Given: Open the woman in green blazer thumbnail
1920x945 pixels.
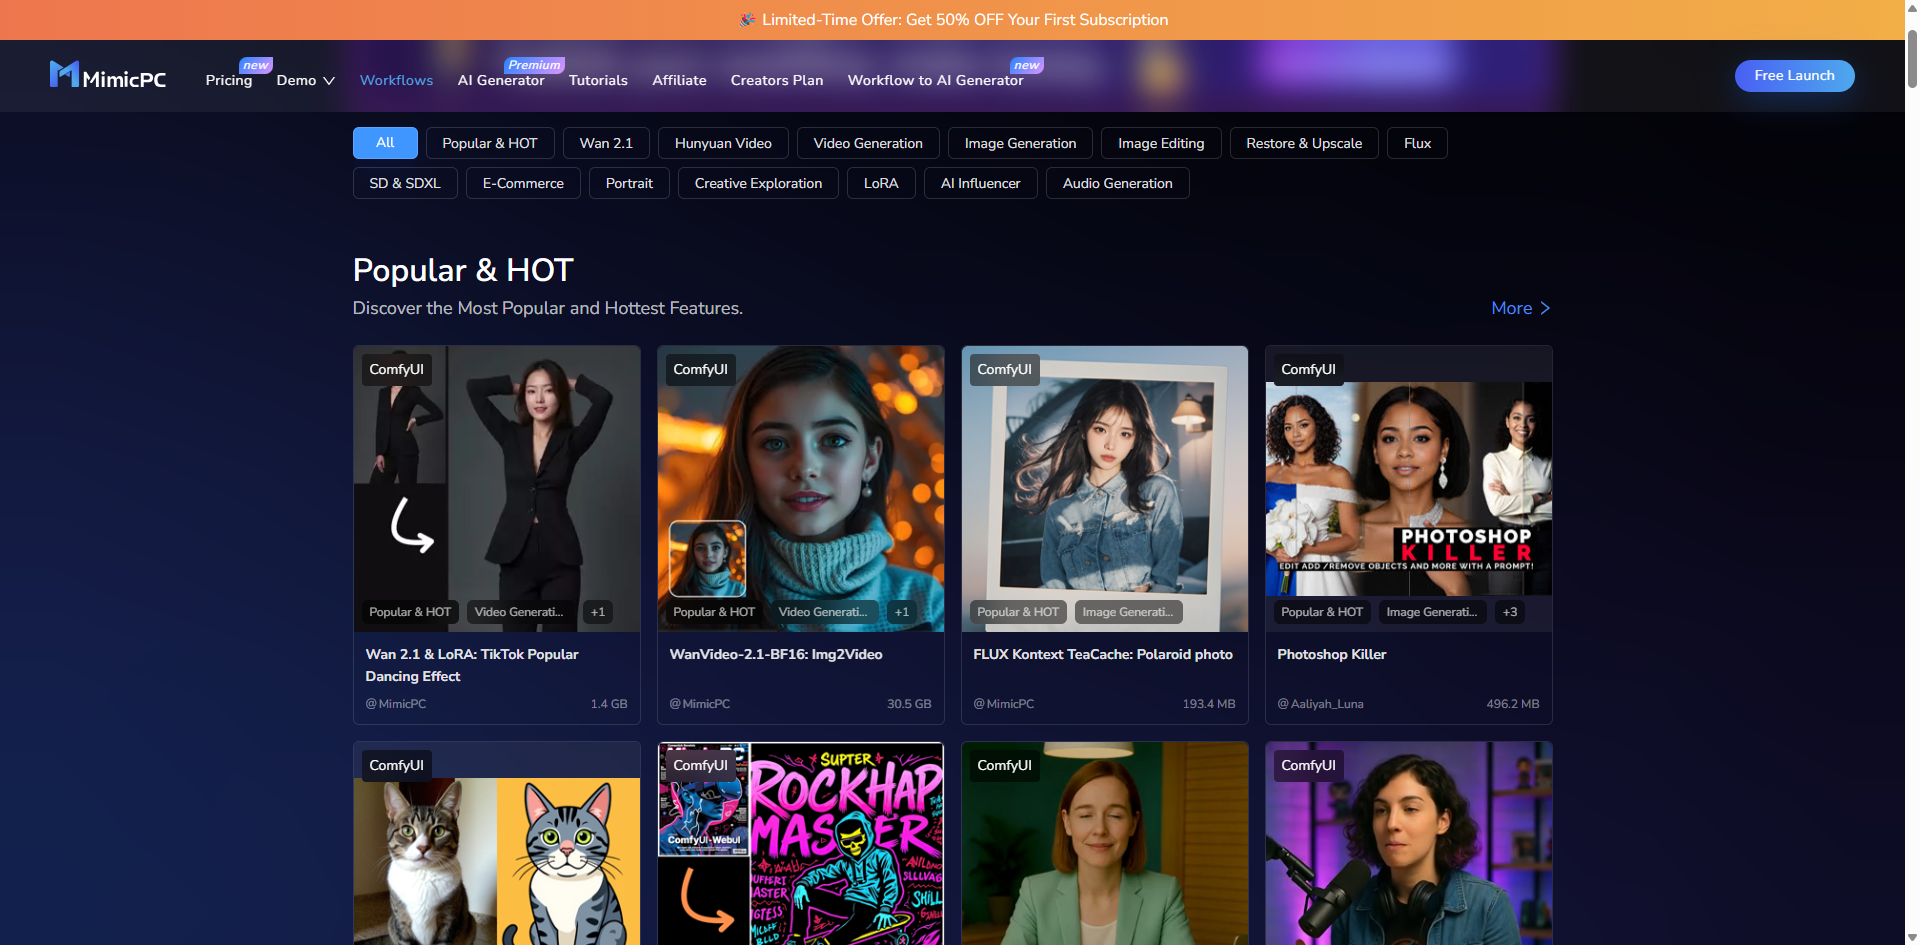Looking at the screenshot, I should 1105,844.
